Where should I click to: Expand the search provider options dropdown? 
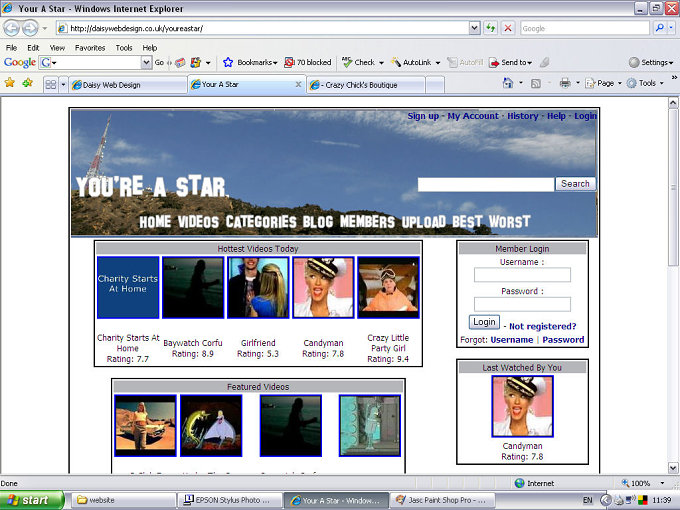(671, 28)
